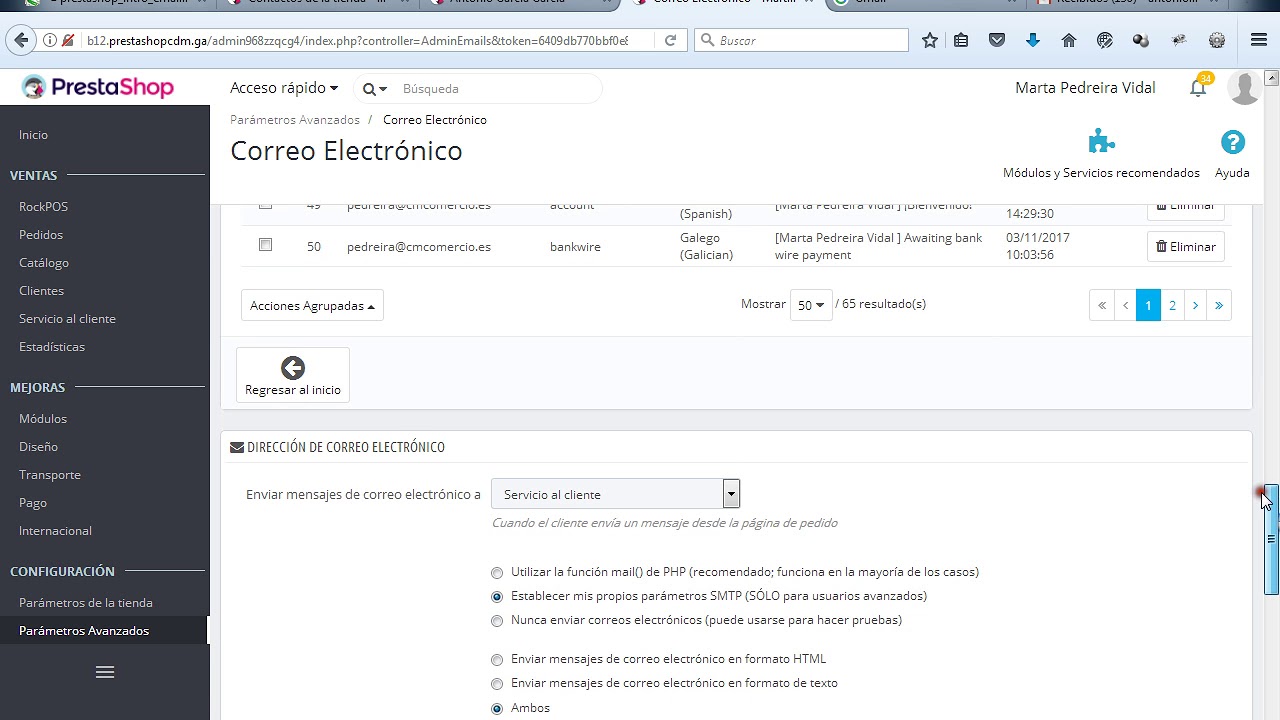The width and height of the screenshot is (1280, 720).
Task: Select results page 1
Action: click(x=1148, y=305)
